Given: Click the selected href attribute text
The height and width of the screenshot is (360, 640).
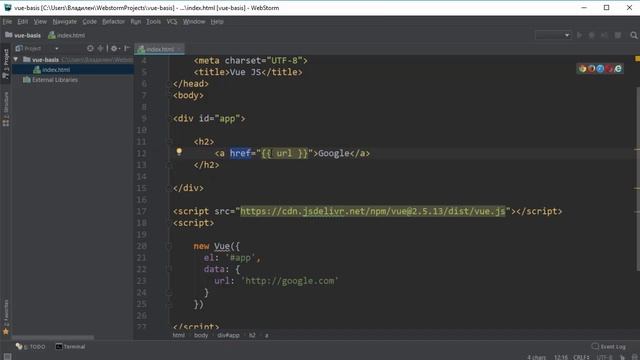Looking at the screenshot, I should click(240, 153).
